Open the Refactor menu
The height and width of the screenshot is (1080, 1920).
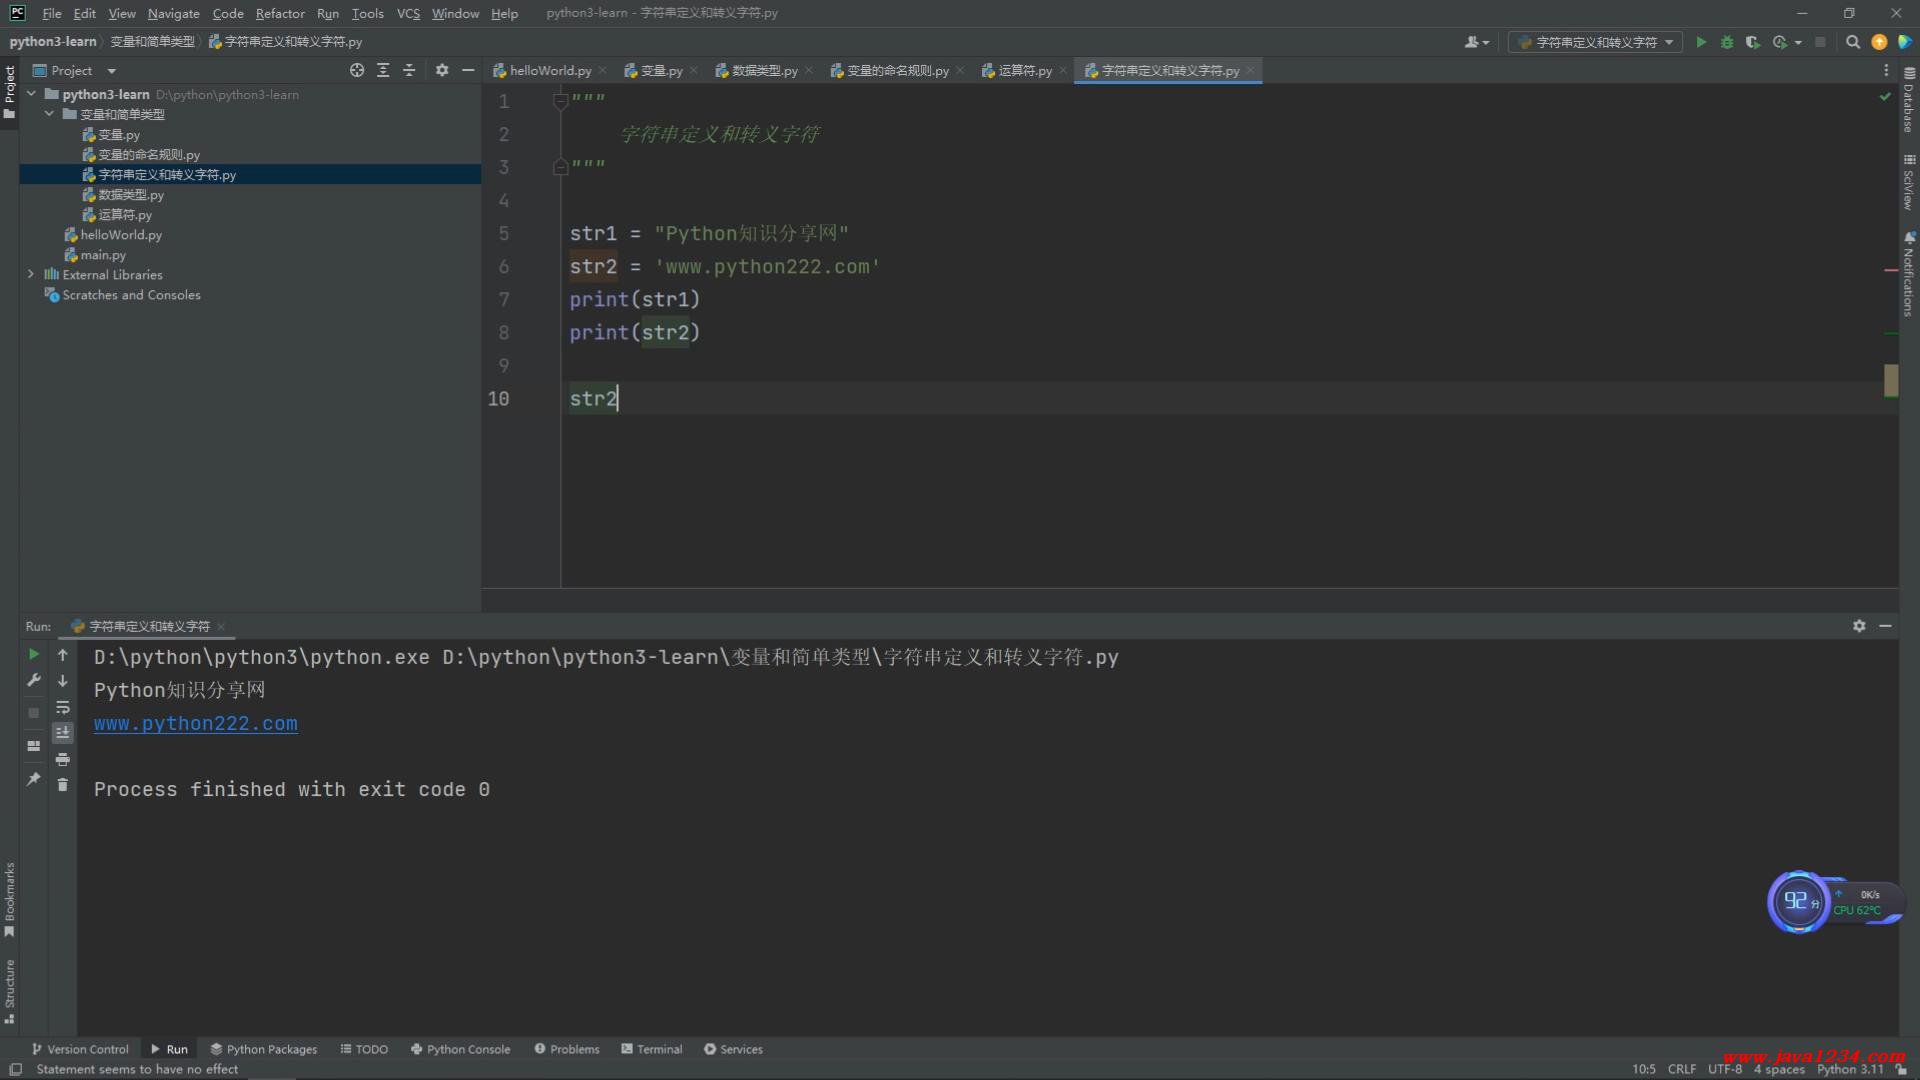pyautogui.click(x=279, y=13)
